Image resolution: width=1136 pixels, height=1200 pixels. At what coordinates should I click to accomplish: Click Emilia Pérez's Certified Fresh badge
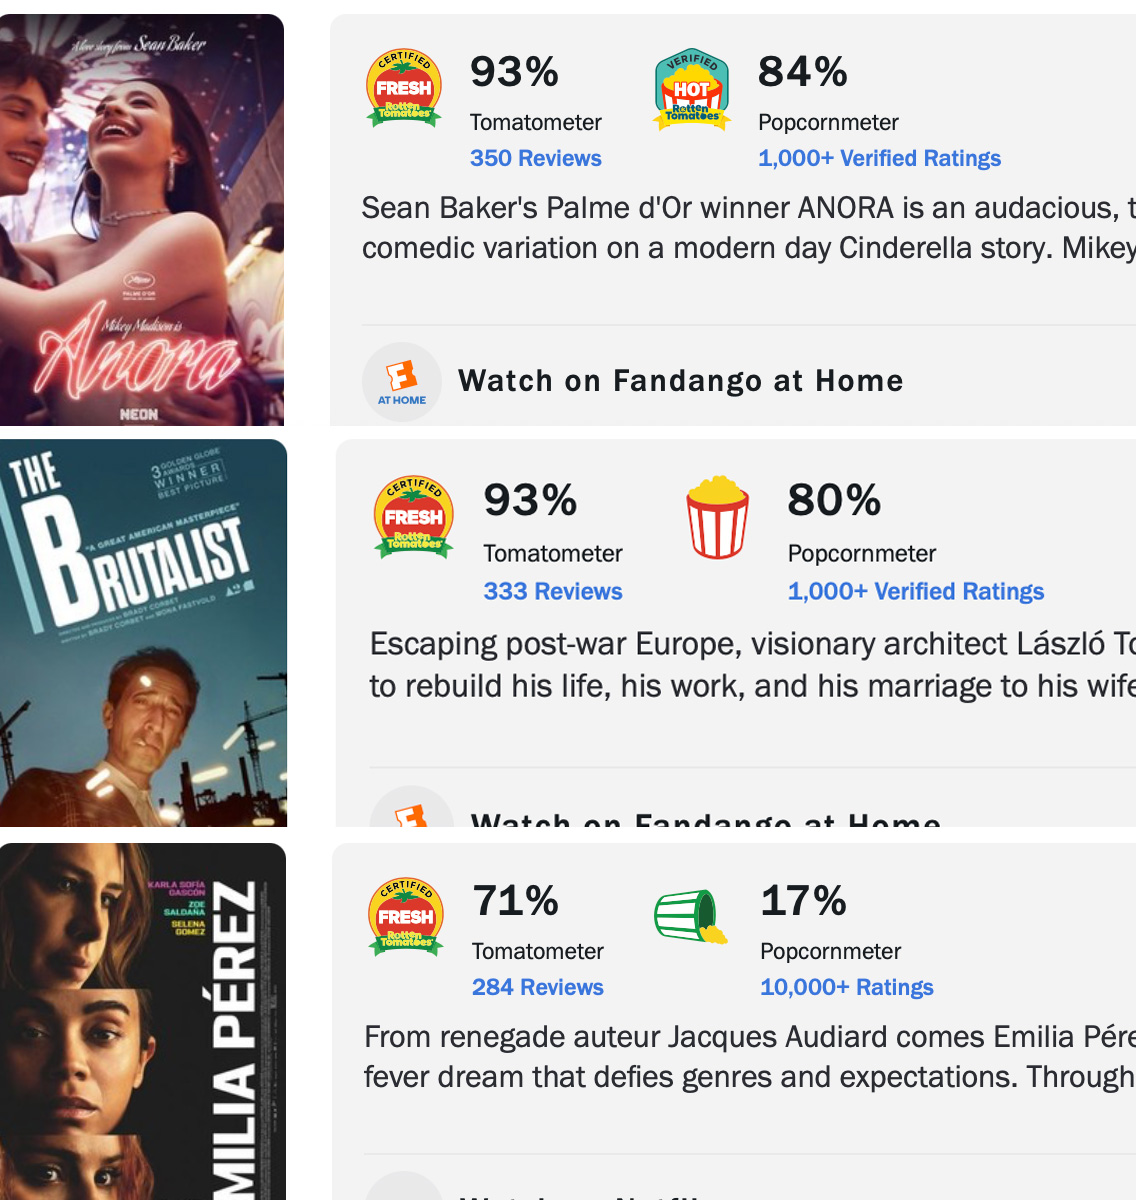click(406, 916)
